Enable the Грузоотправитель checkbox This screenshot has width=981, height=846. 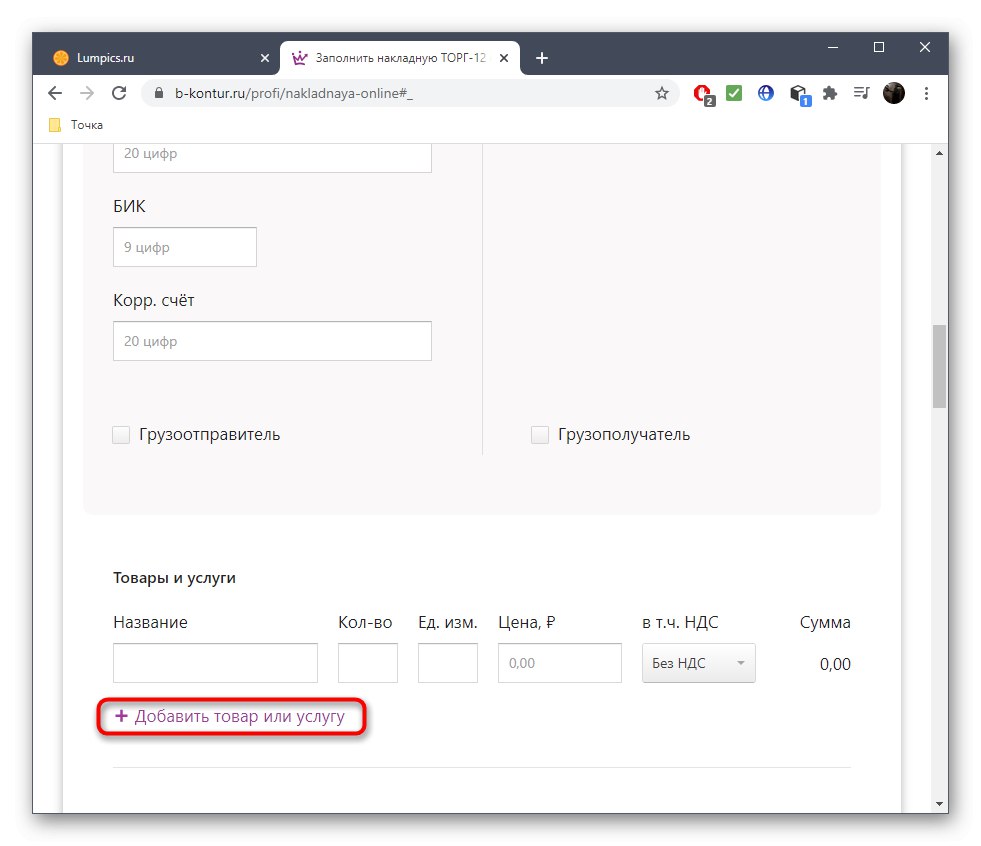[121, 434]
